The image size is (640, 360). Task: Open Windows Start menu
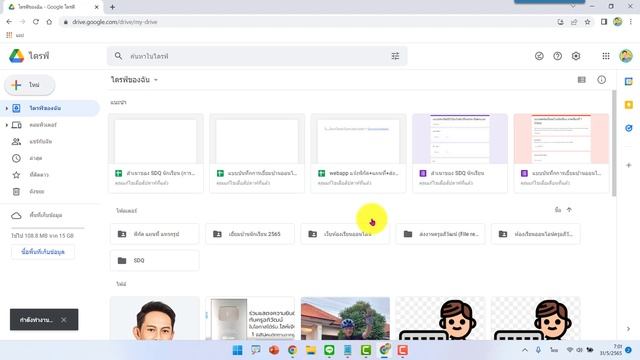pyautogui.click(x=237, y=350)
